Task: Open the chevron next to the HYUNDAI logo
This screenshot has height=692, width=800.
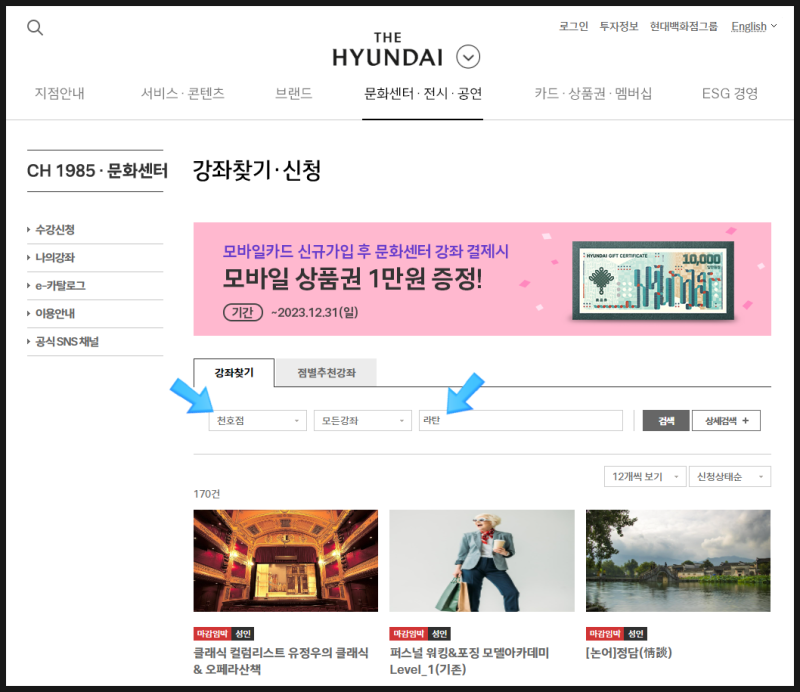Action: (x=466, y=58)
